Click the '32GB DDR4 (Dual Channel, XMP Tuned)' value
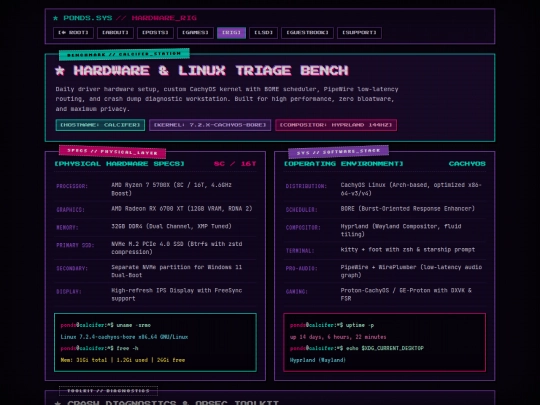The image size is (540, 405). (171, 226)
